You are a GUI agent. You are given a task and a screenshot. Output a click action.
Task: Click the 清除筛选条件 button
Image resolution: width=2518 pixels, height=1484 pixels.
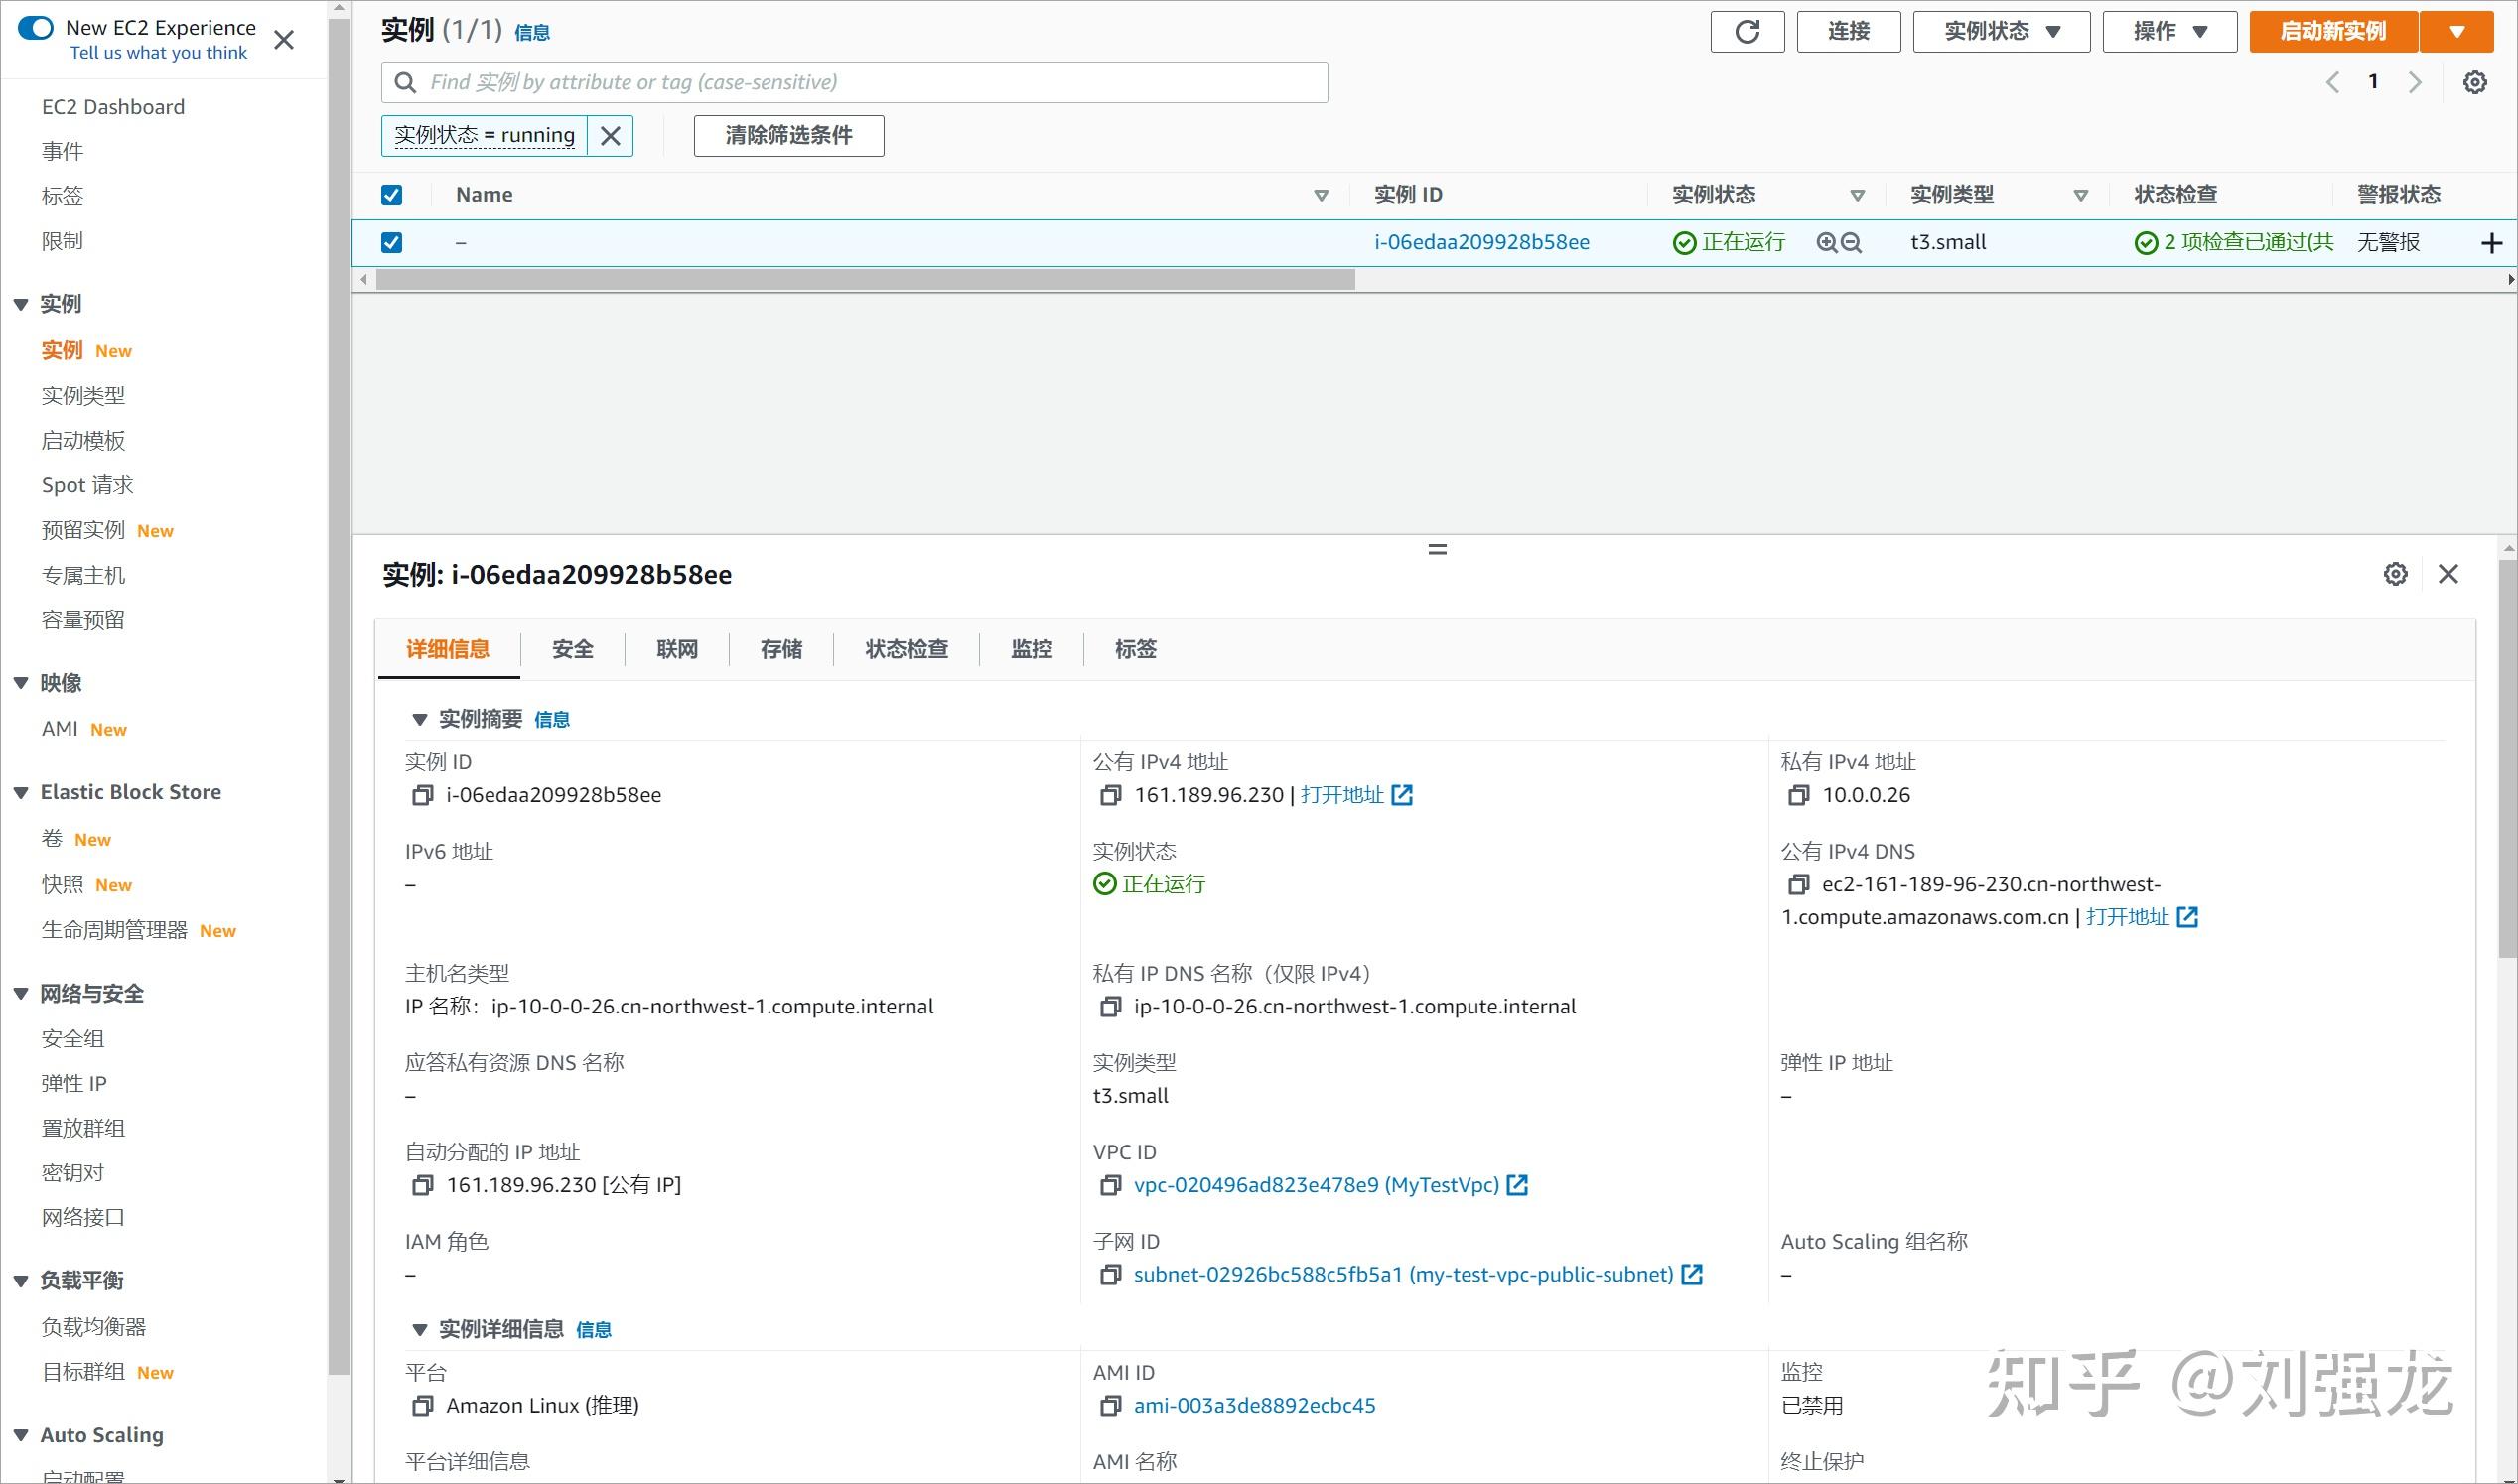tap(787, 135)
